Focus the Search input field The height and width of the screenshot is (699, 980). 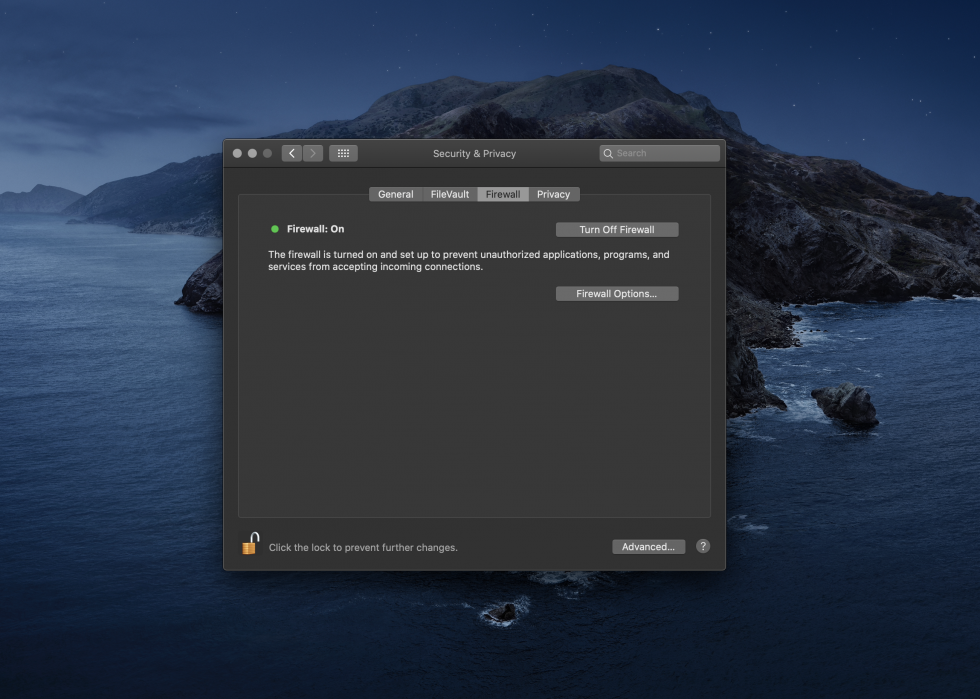click(x=665, y=154)
